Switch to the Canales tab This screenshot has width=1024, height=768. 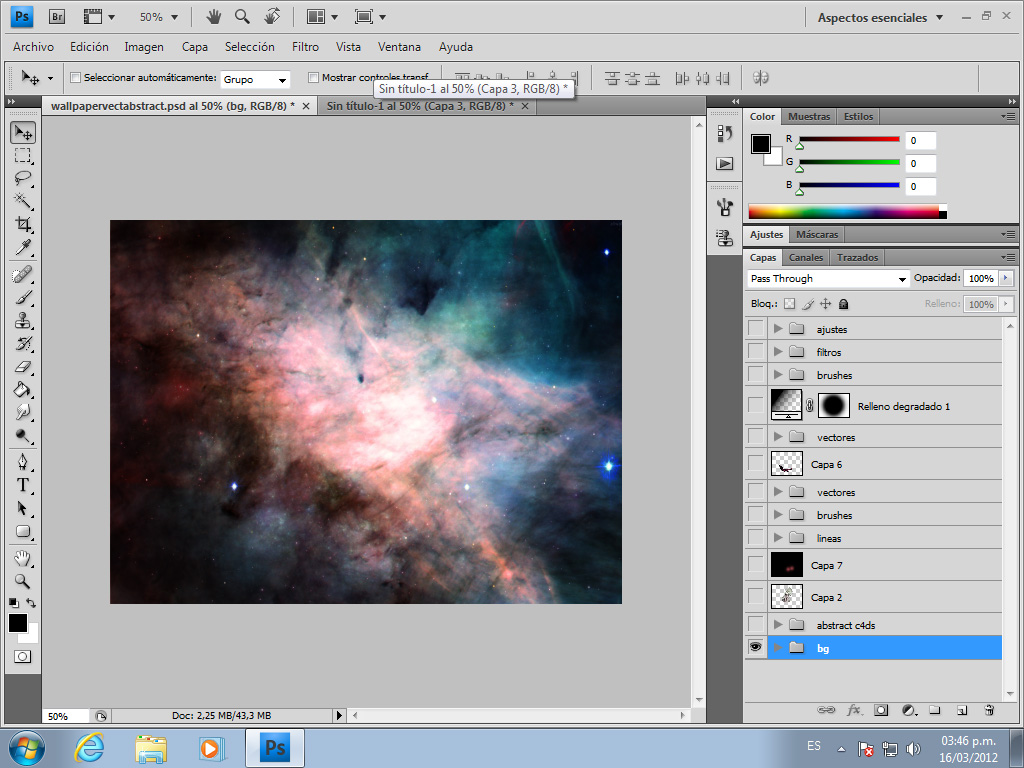[806, 258]
